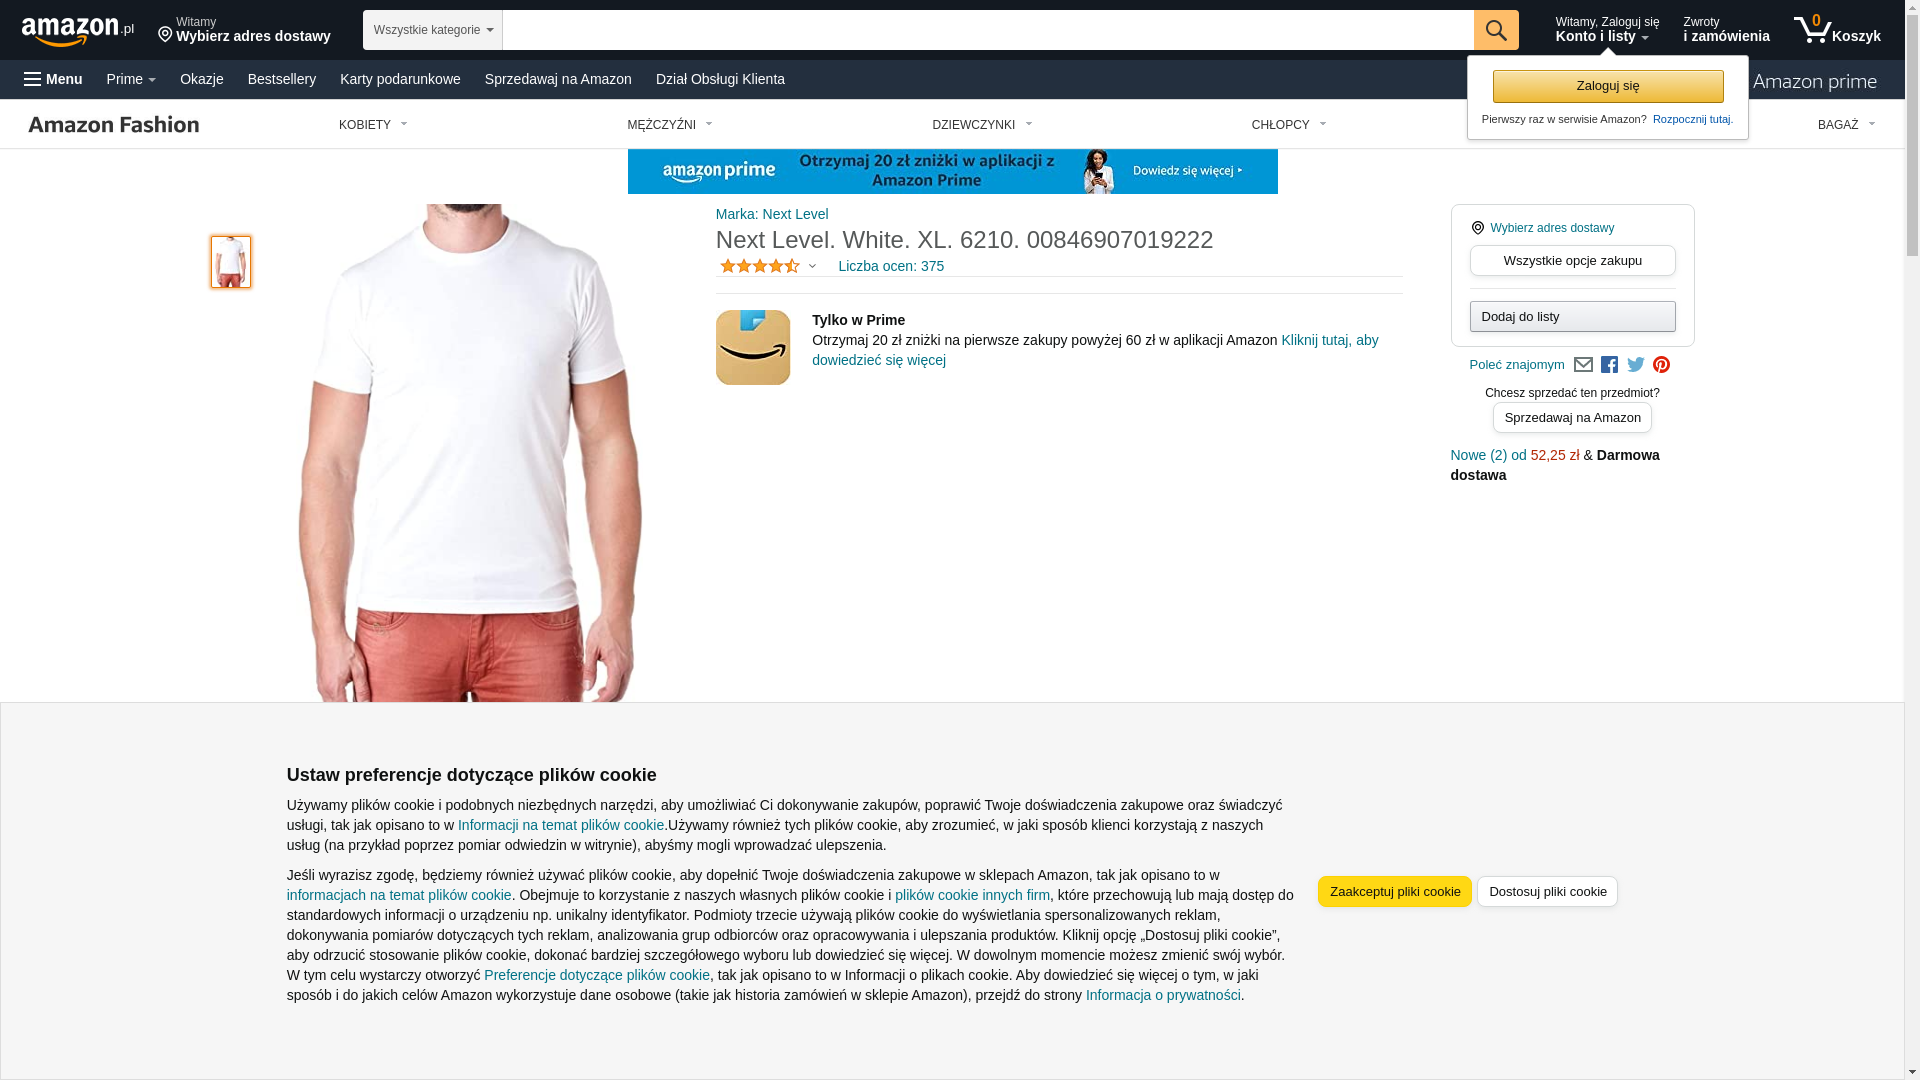Click the Amazon.pl logo

(x=78, y=30)
